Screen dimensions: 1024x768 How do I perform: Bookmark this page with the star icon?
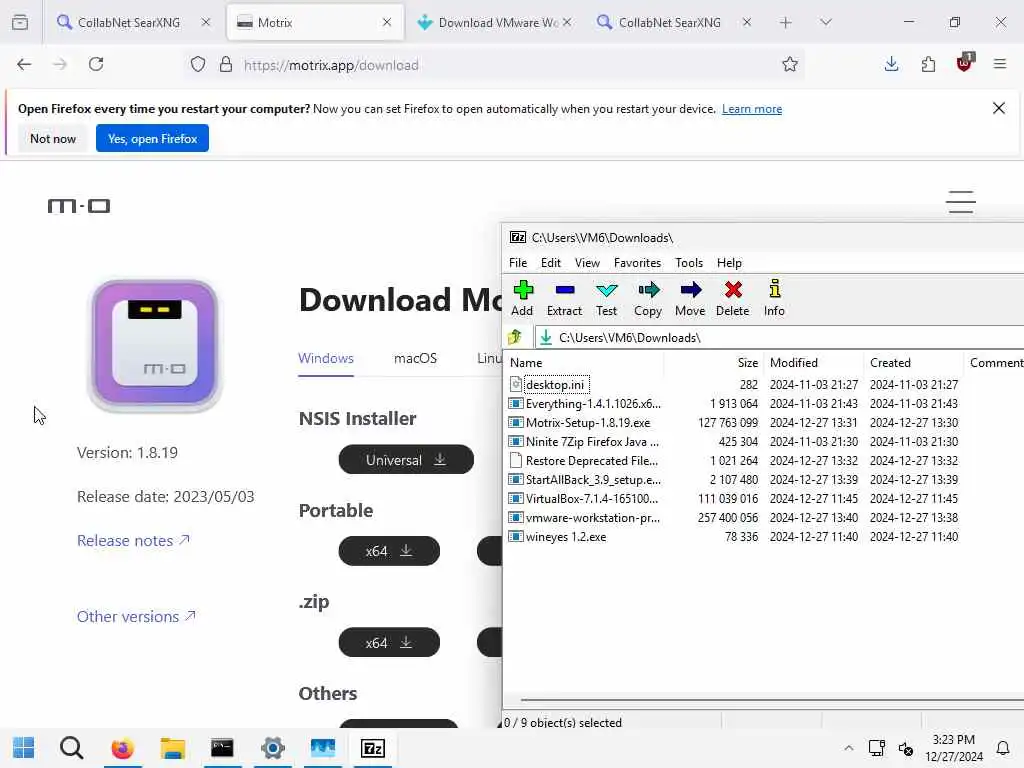tap(790, 64)
